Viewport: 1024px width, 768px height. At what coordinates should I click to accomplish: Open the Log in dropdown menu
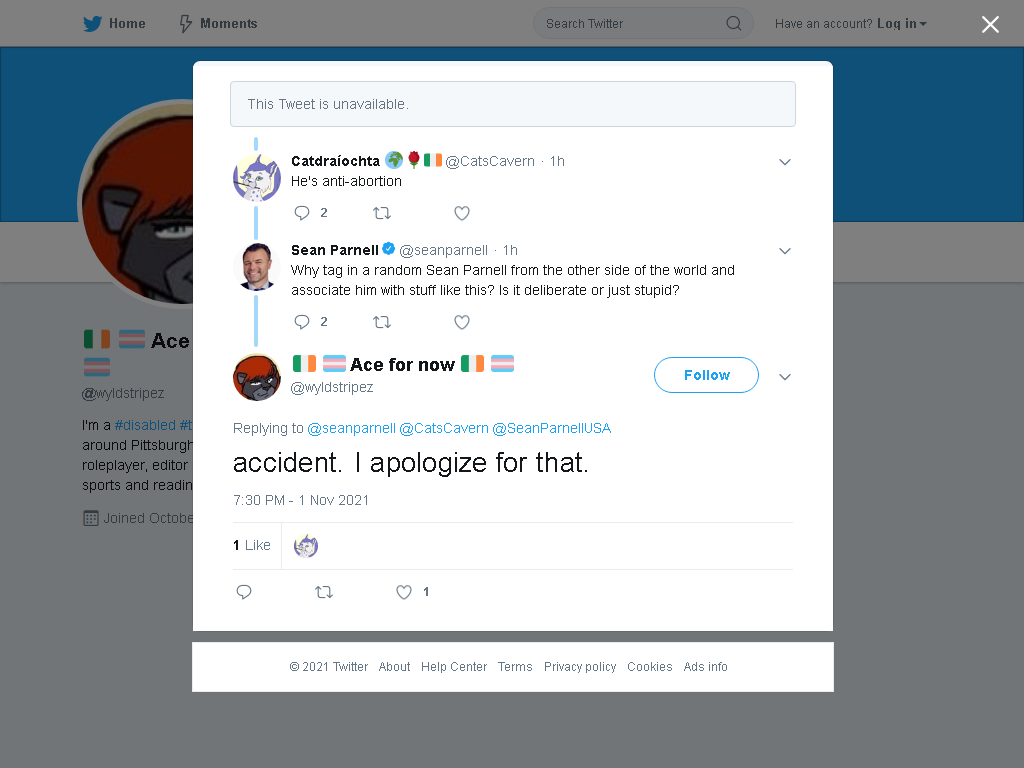pyautogui.click(x=902, y=24)
